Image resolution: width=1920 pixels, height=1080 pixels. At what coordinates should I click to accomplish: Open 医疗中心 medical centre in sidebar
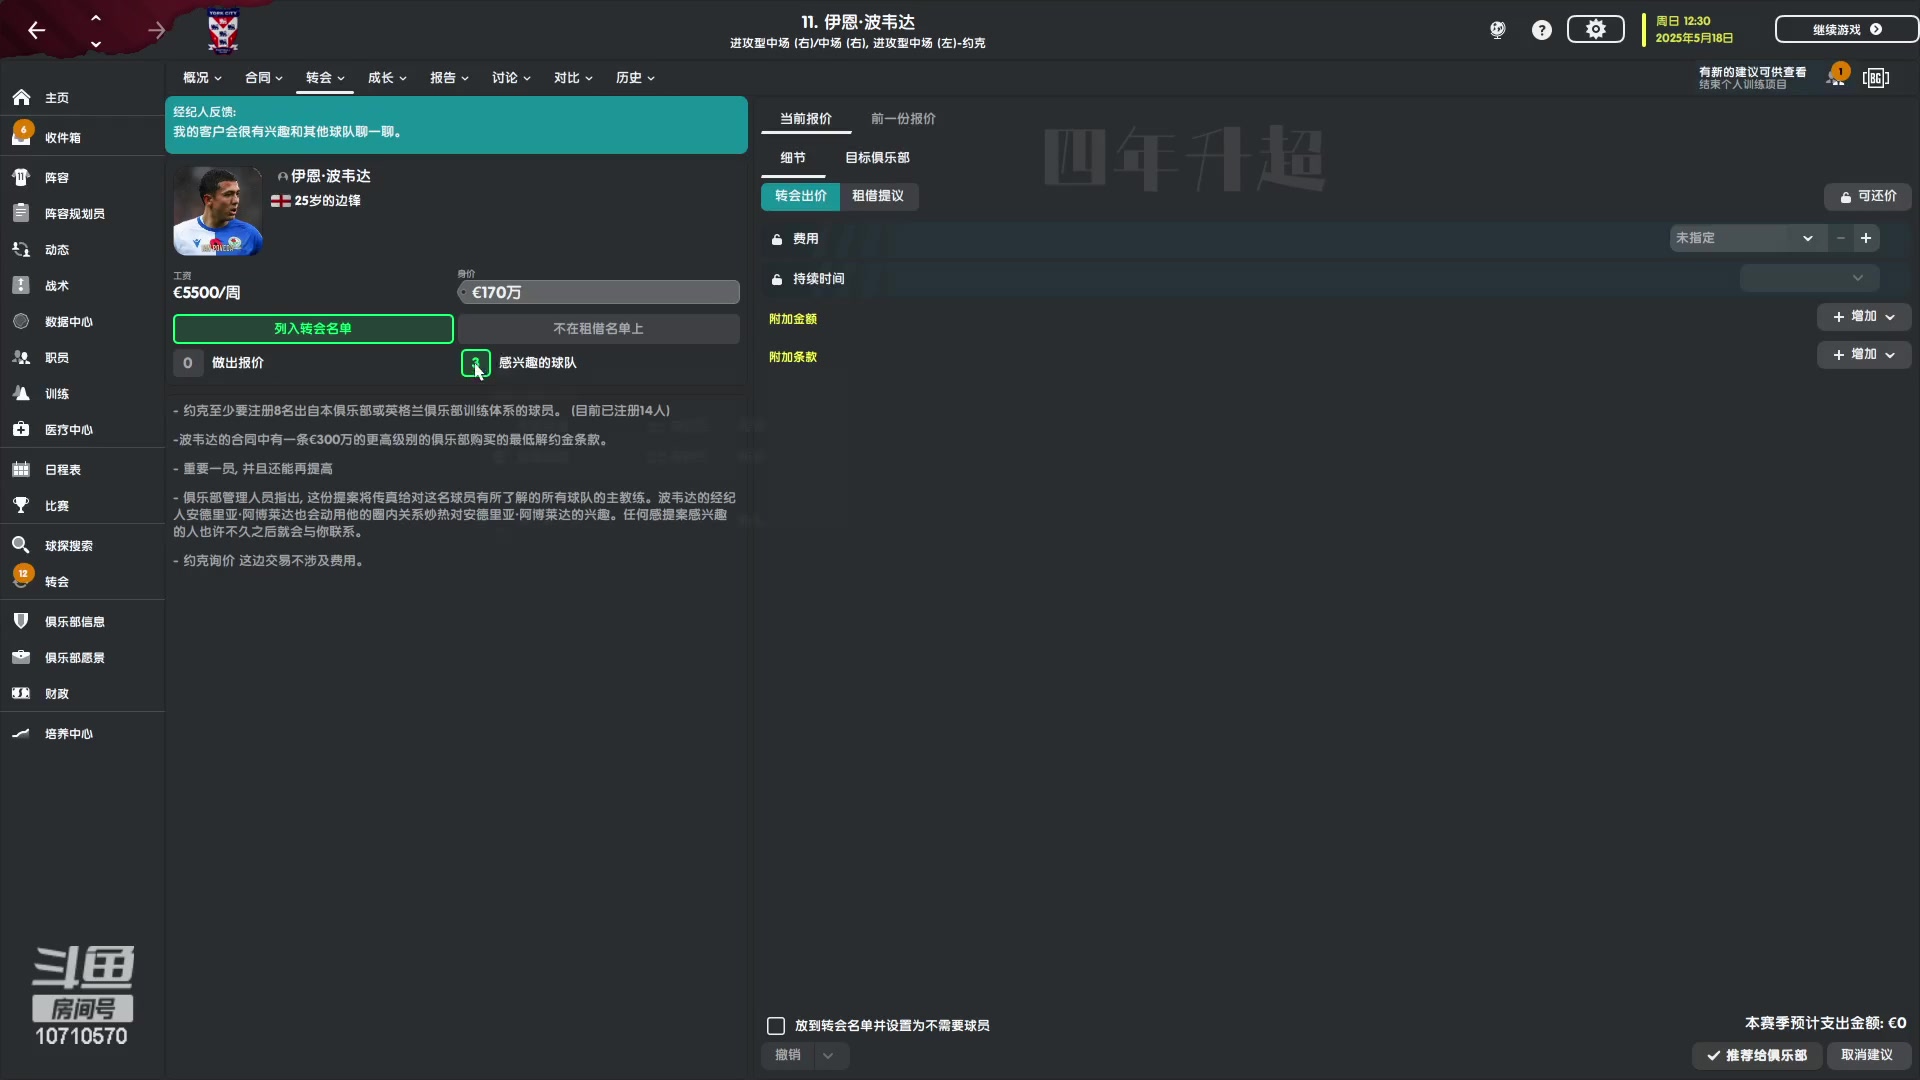68,430
